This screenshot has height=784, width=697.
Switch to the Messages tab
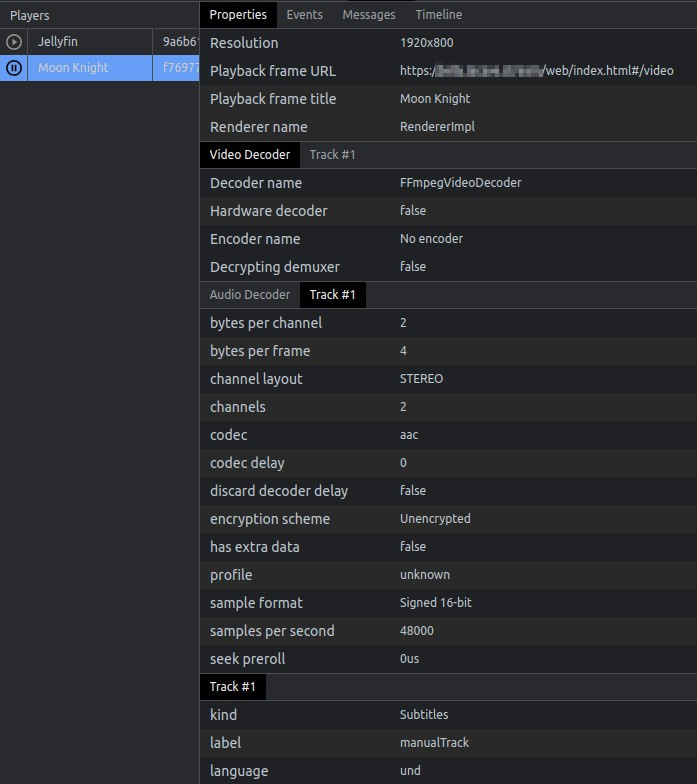tap(369, 14)
